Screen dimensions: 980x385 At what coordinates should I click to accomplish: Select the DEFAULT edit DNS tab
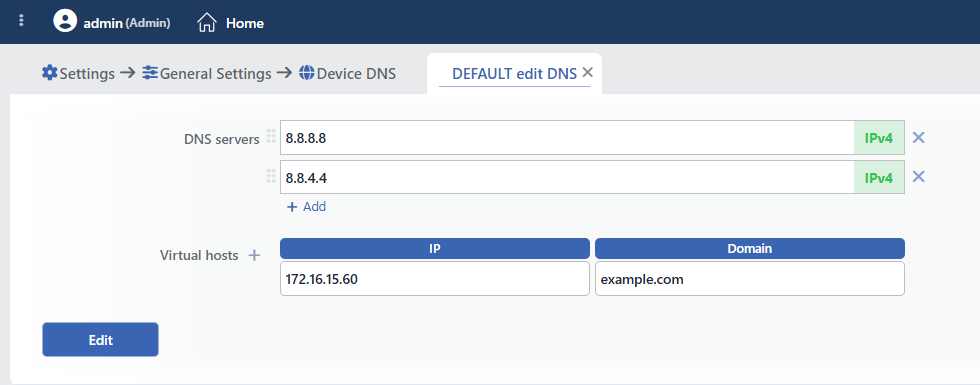[514, 74]
